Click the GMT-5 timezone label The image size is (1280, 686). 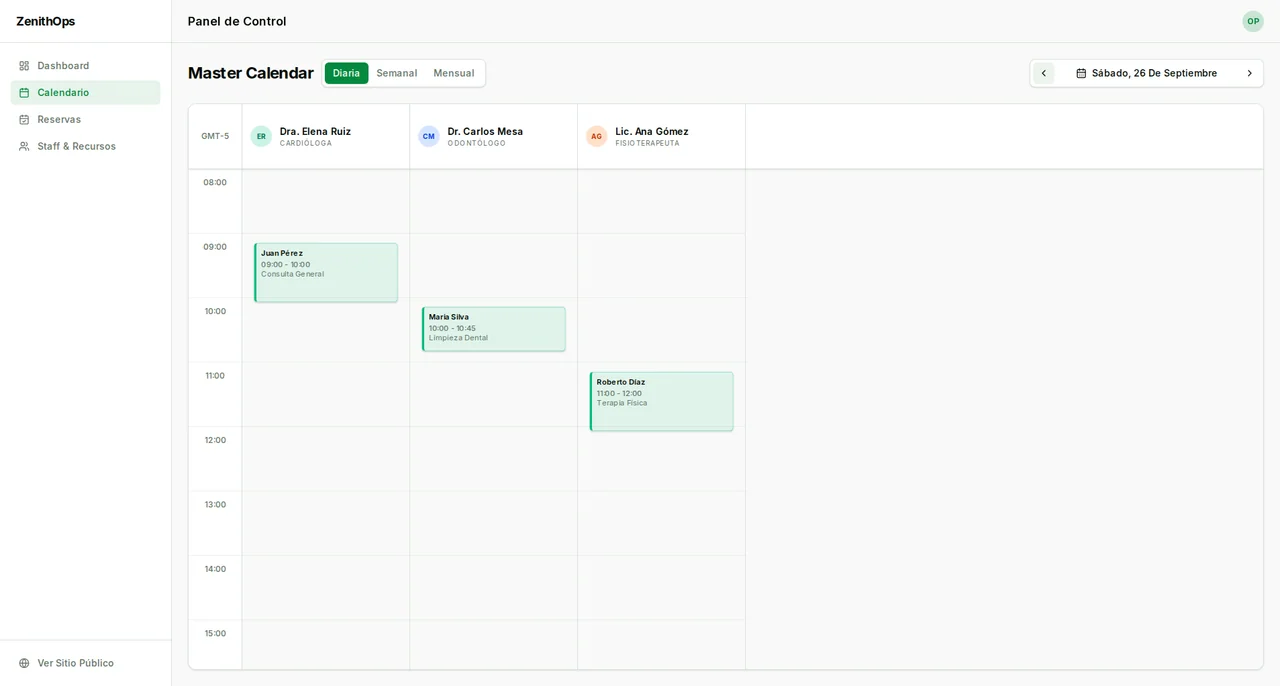coord(215,136)
